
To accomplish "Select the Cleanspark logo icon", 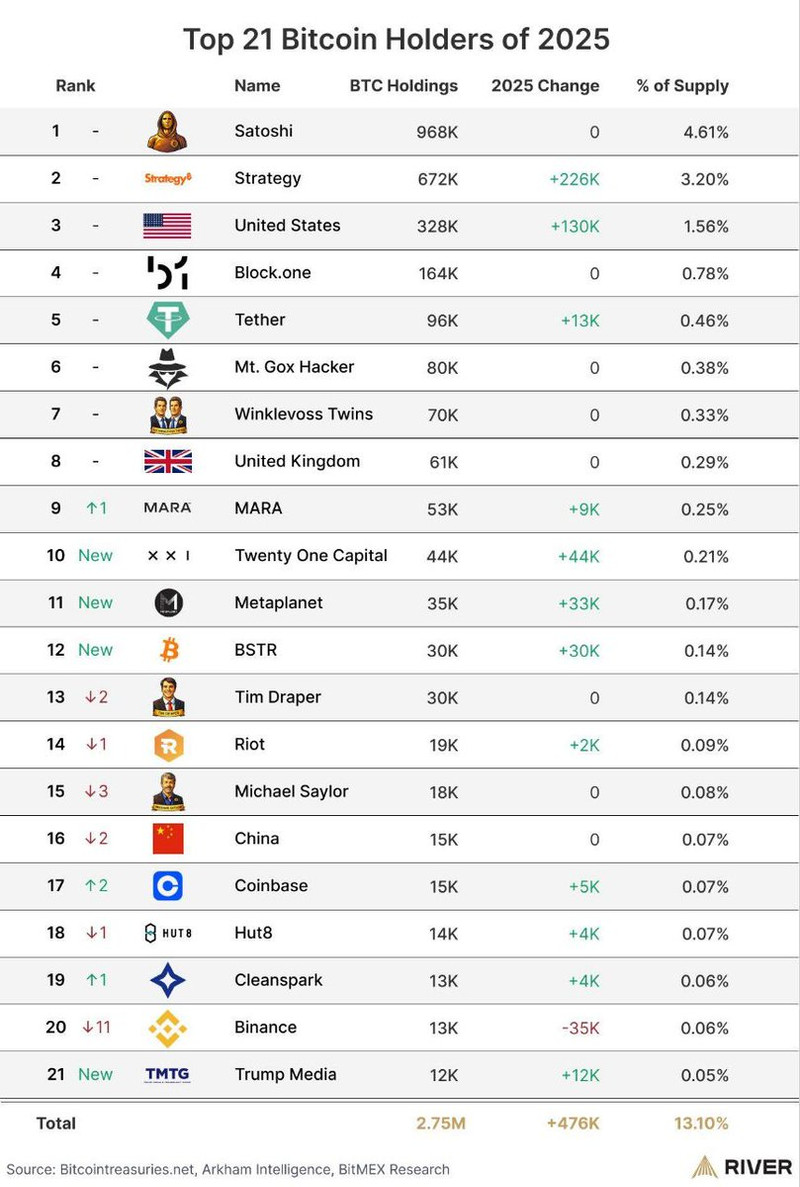I will coord(167,980).
